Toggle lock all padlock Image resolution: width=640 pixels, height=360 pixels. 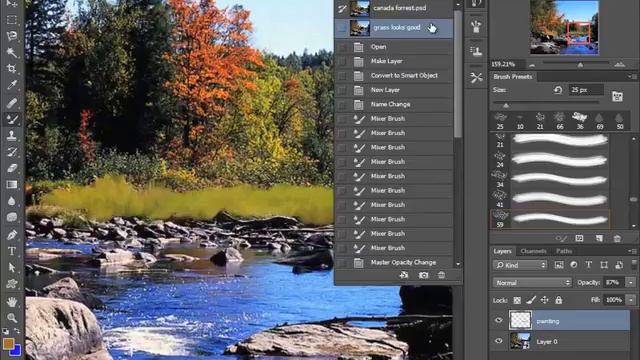coord(558,300)
